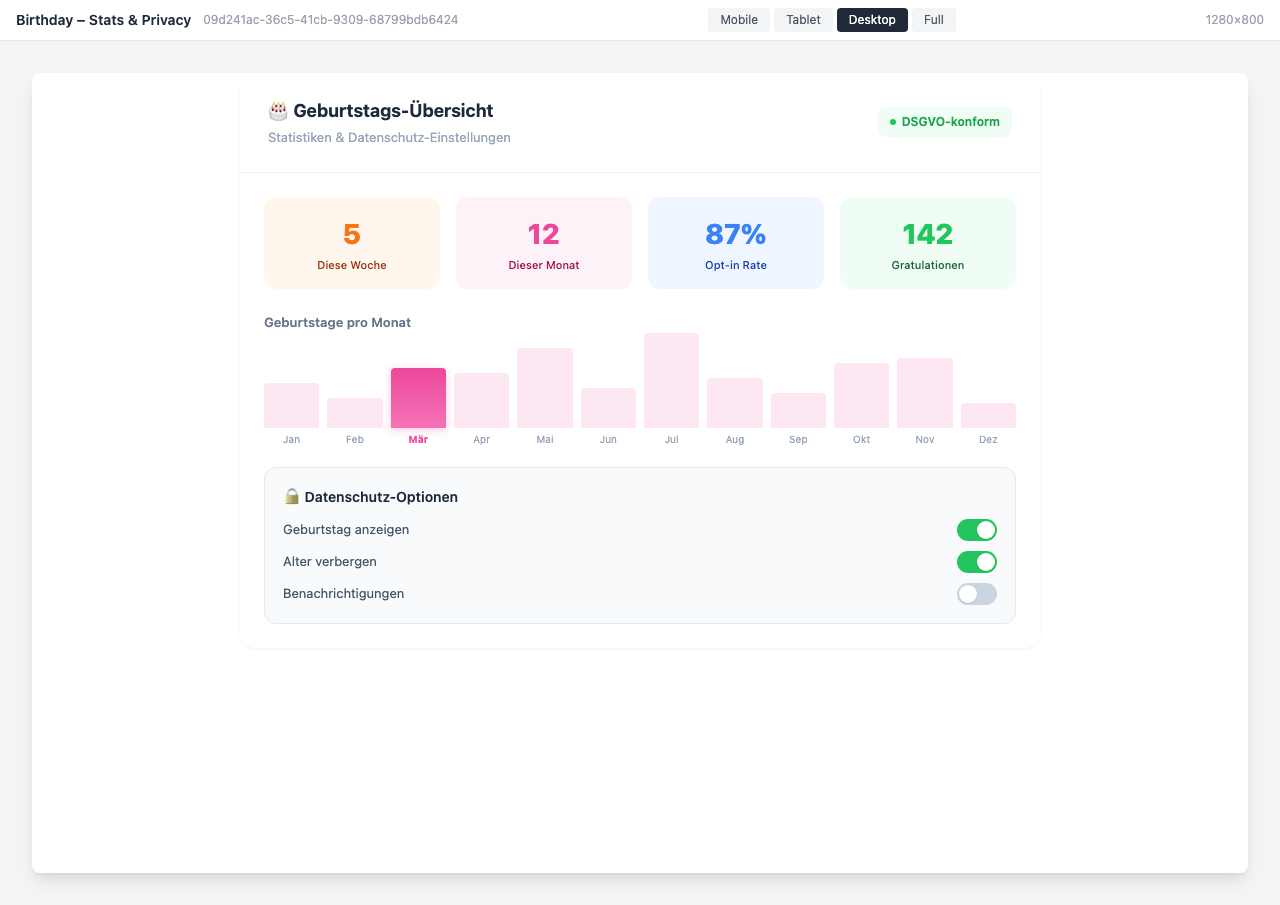
Task: Click the Dez bar in the chart
Action: tap(988, 414)
